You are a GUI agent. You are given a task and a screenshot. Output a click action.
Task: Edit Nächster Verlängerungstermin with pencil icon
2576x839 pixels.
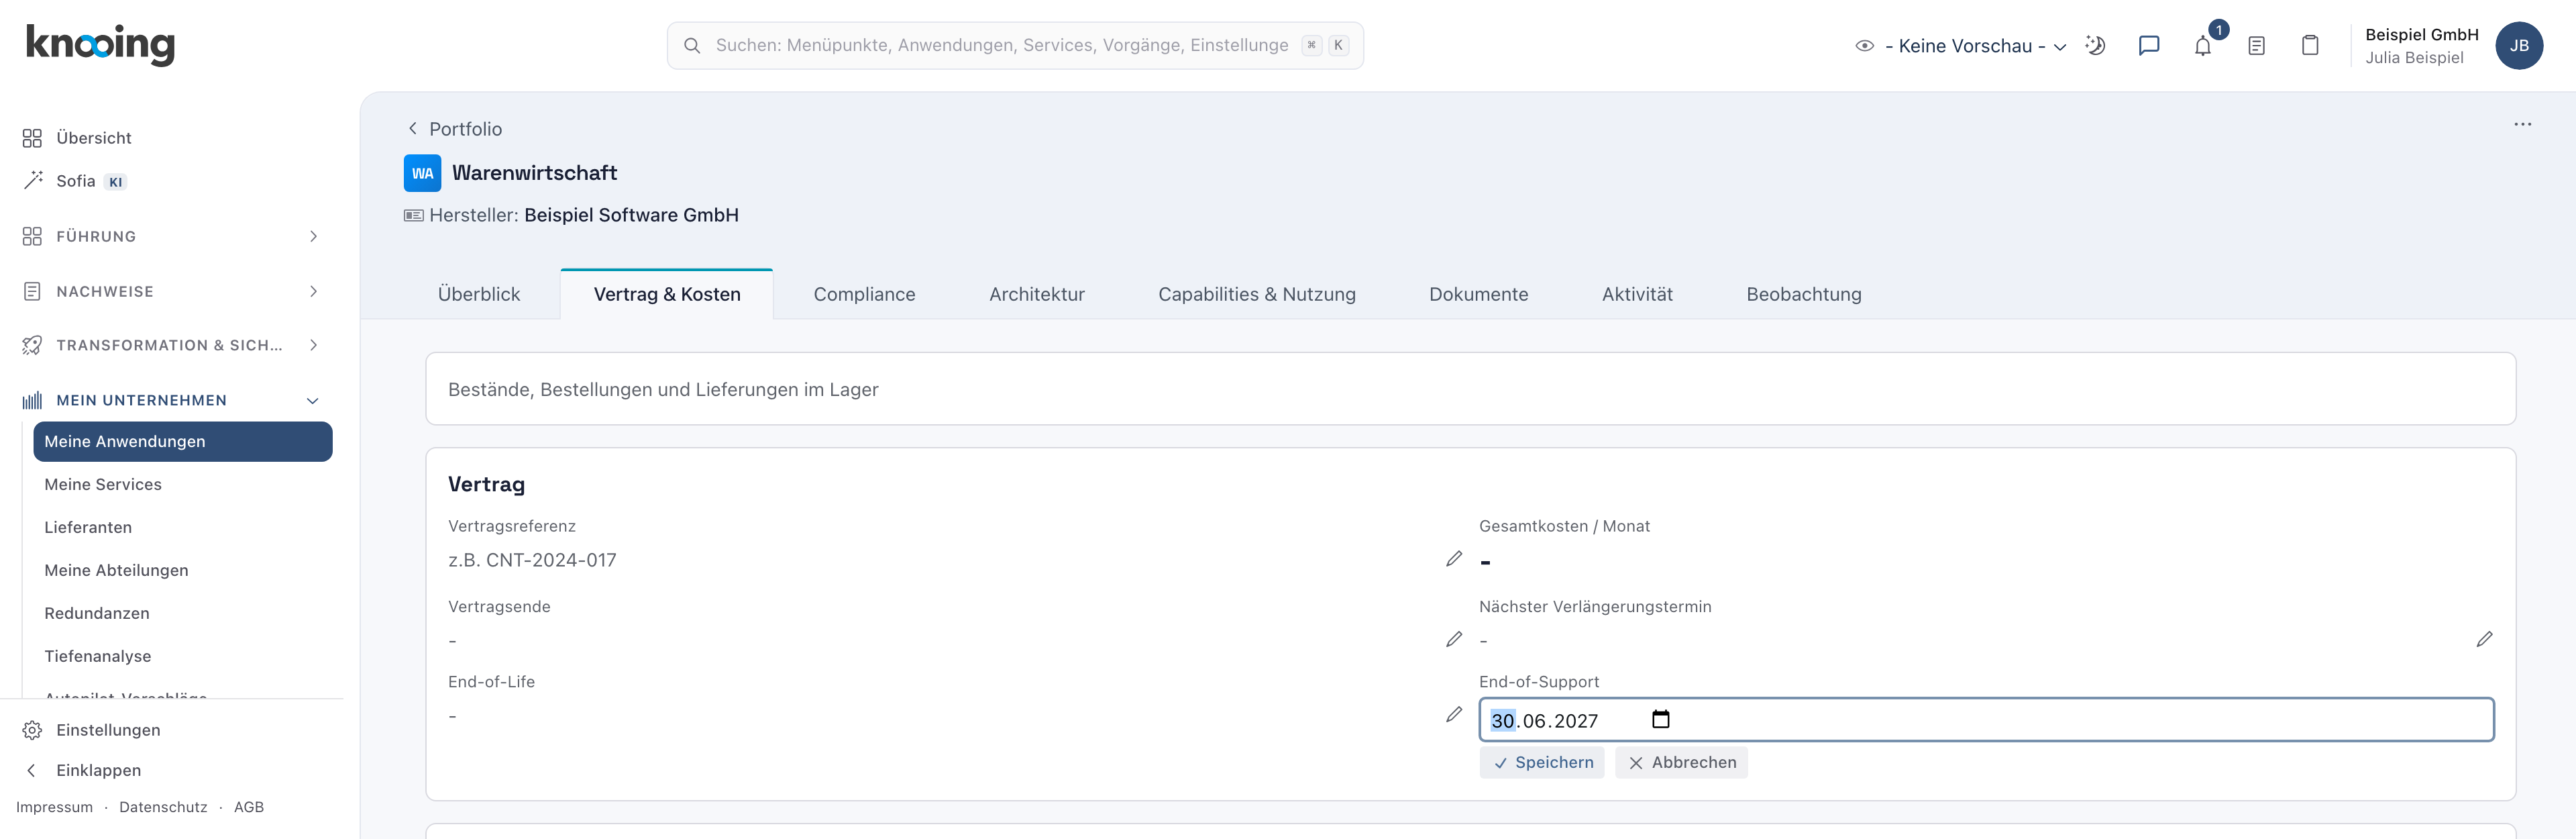click(x=2485, y=639)
